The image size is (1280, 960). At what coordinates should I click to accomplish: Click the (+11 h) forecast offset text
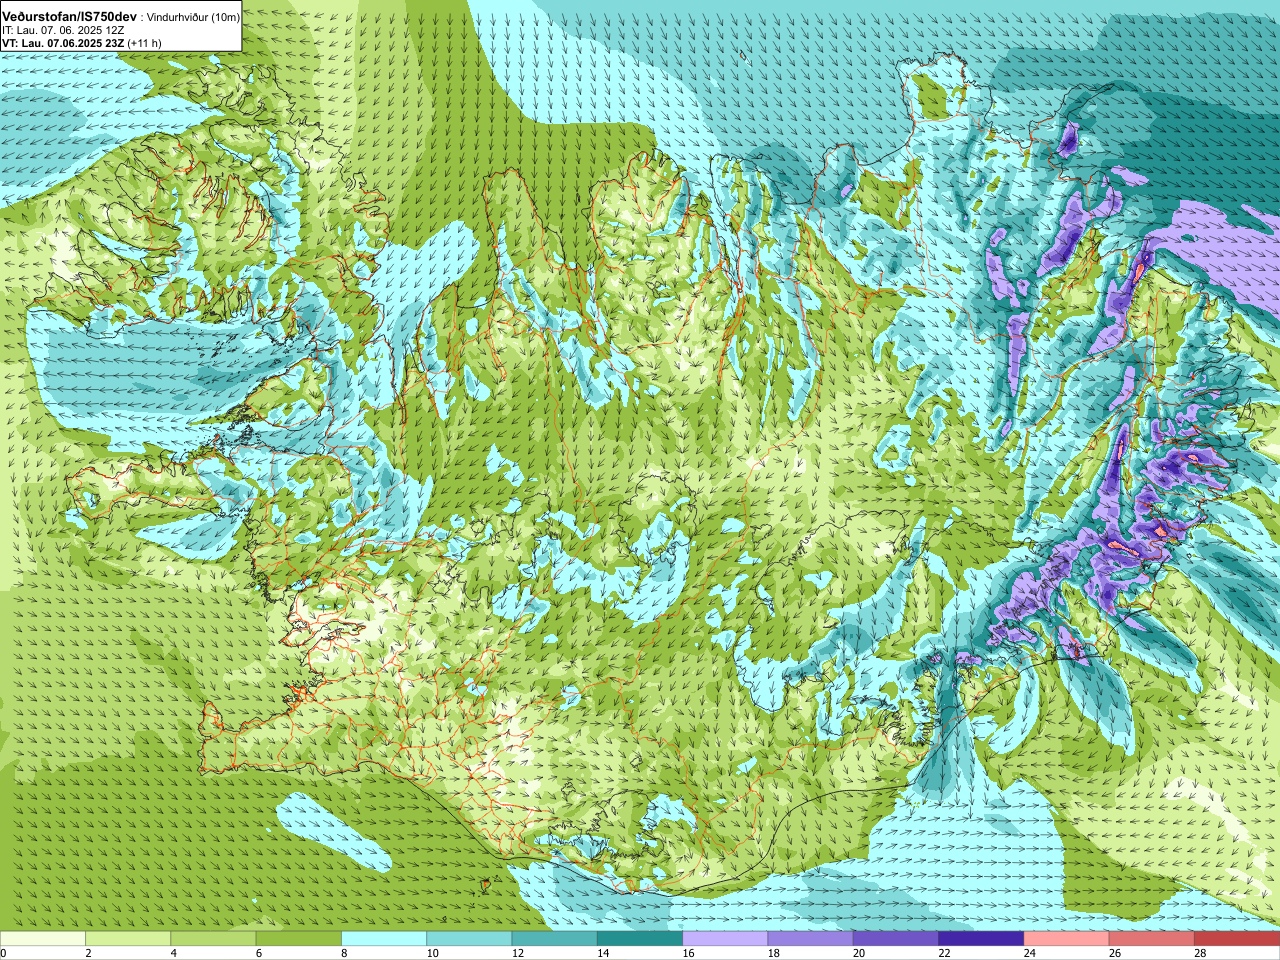click(146, 43)
